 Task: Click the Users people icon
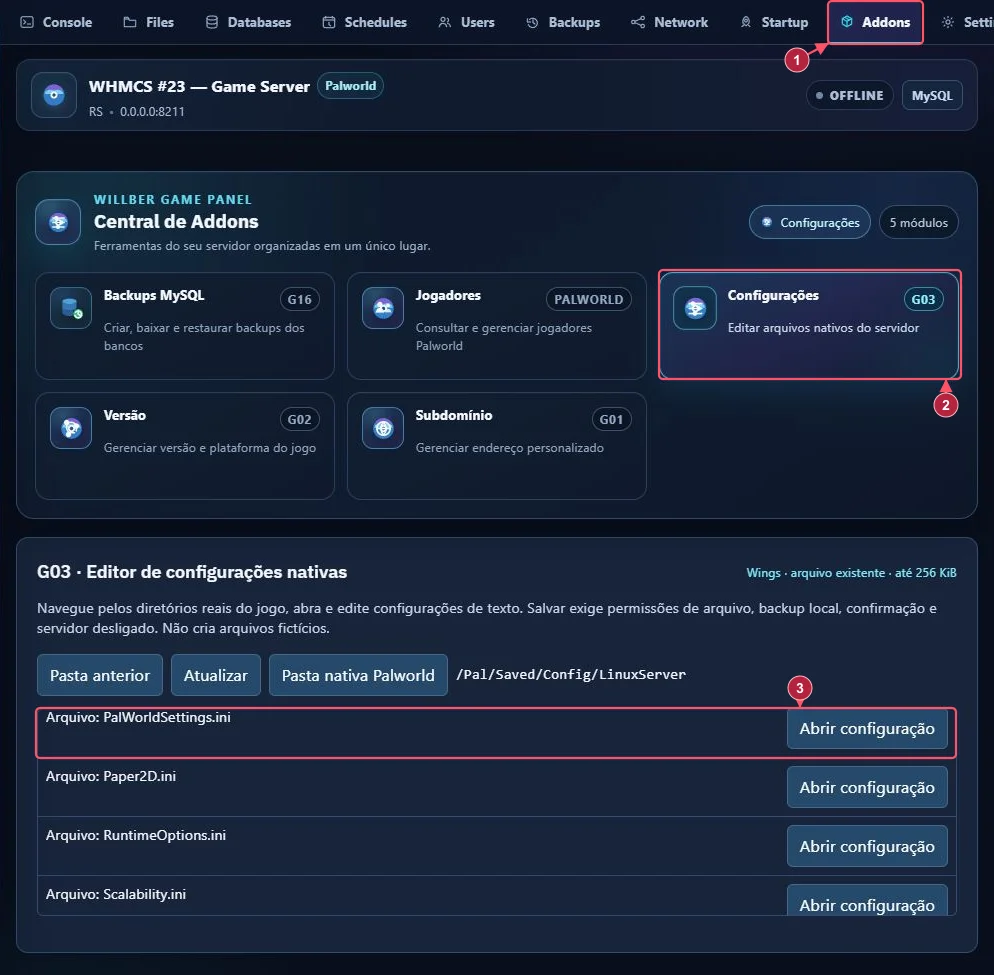click(x=445, y=22)
